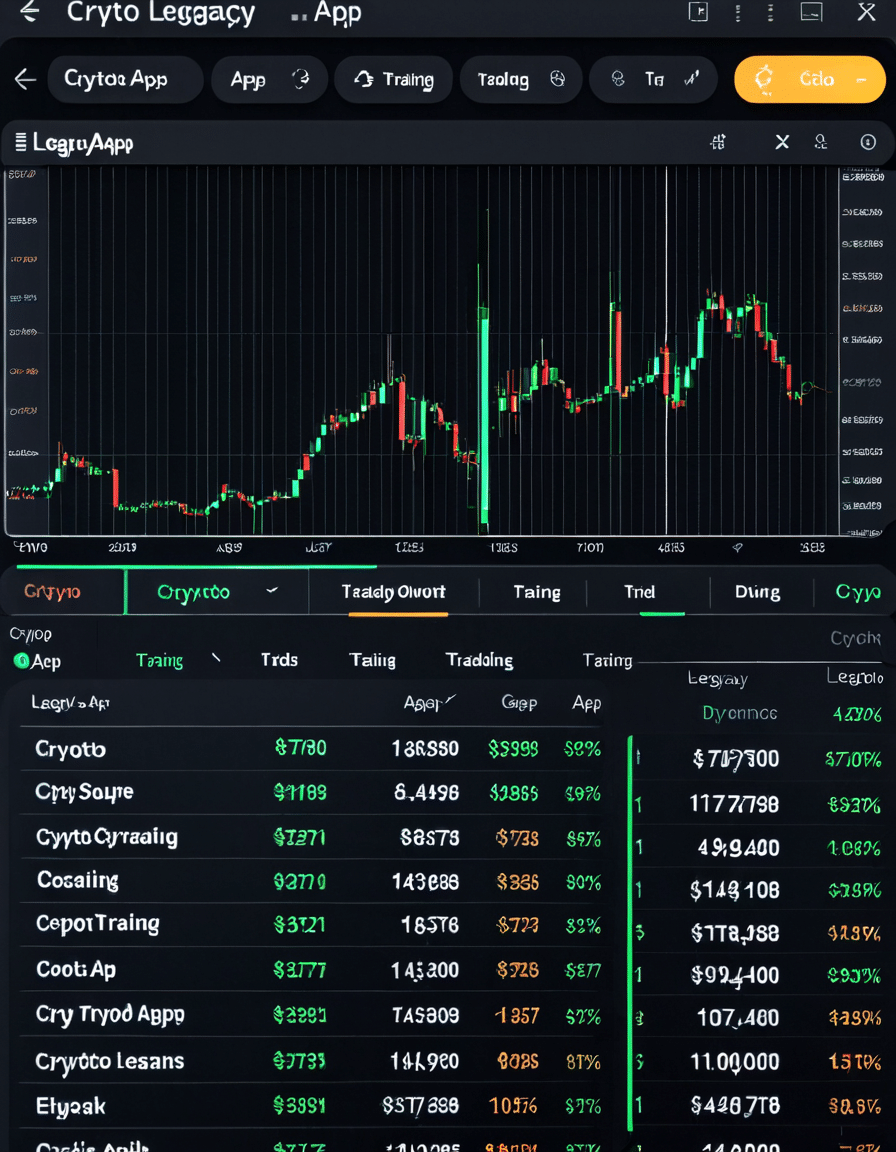Image resolution: width=896 pixels, height=1152 pixels.
Task: Select the Trid tab
Action: [639, 592]
